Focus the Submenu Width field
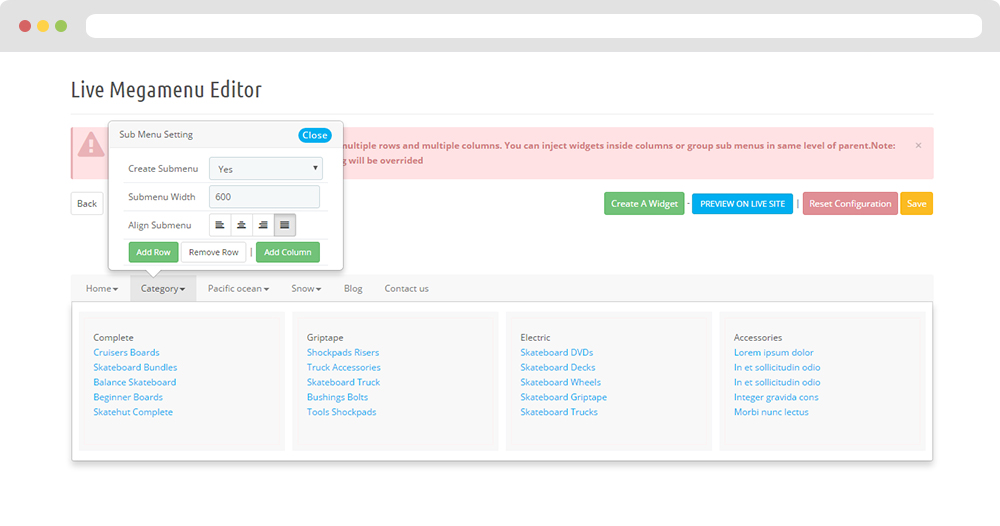Image resolution: width=1000 pixels, height=526 pixels. [264, 197]
